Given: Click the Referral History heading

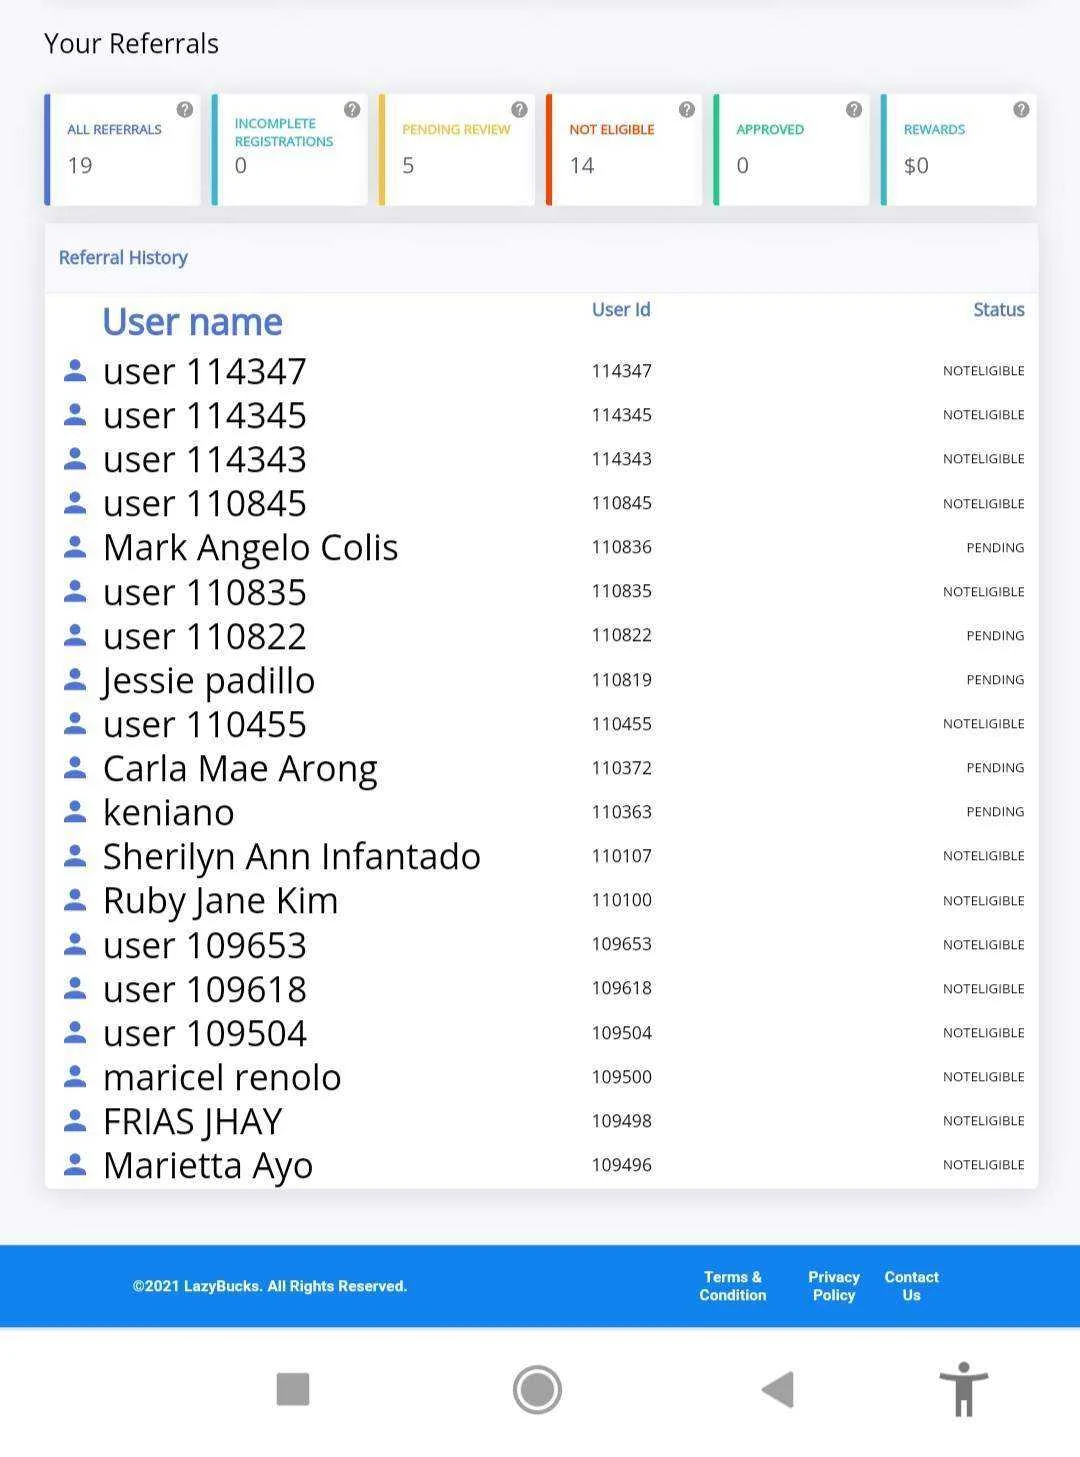Looking at the screenshot, I should 123,258.
